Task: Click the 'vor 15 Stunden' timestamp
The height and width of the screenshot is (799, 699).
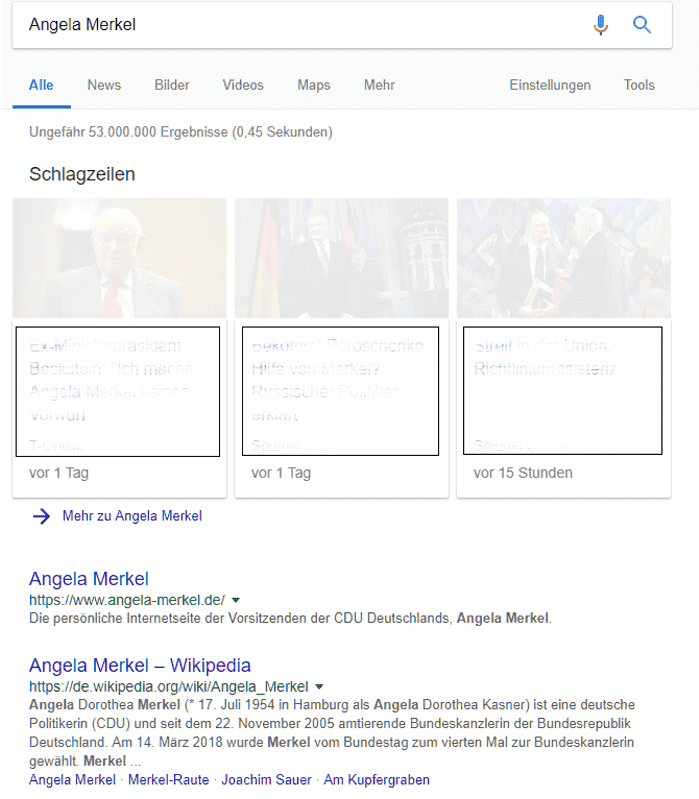Action: point(523,473)
